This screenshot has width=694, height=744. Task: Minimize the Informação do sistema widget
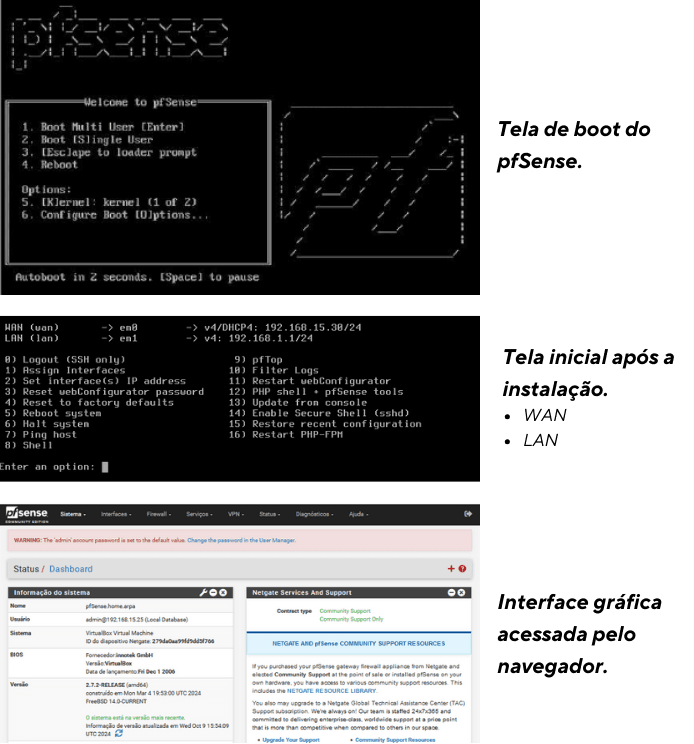pyautogui.click(x=214, y=593)
